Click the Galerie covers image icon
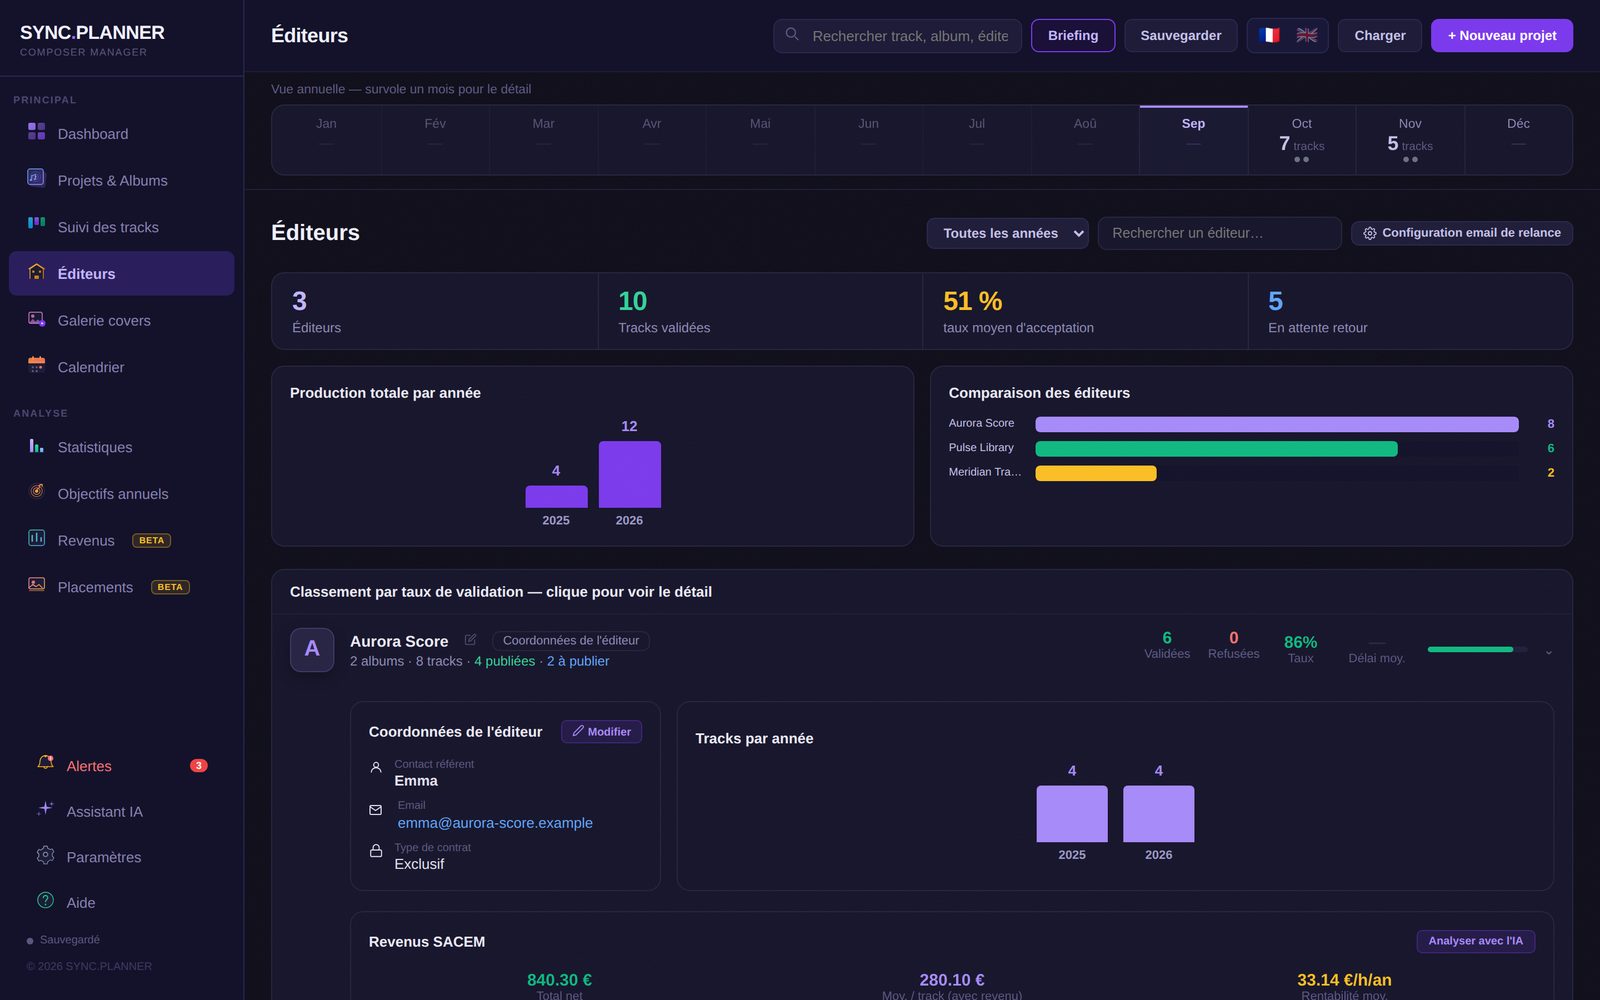Viewport: 1600px width, 1000px height. pos(36,319)
